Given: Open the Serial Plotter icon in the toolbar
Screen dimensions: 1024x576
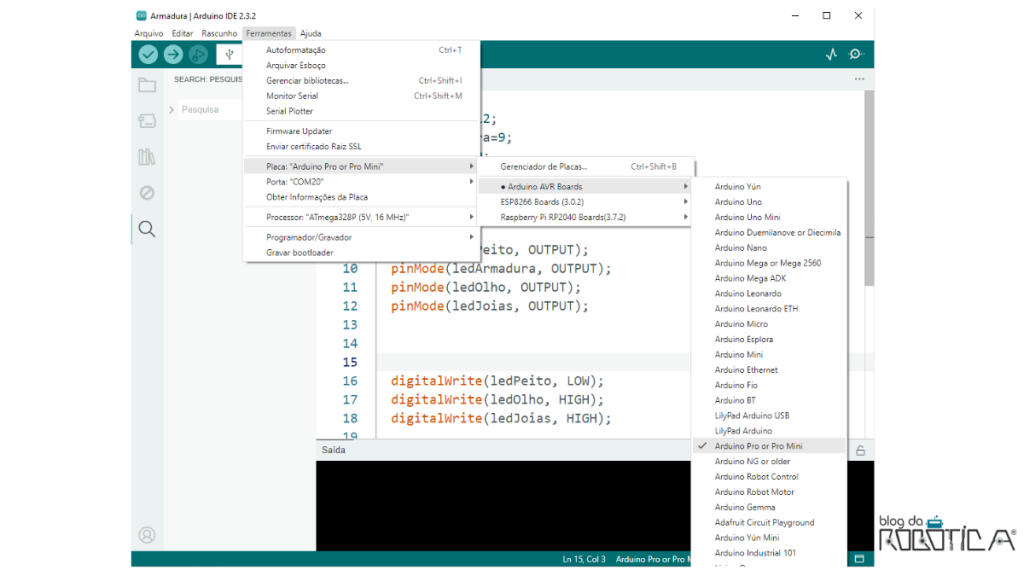Looking at the screenshot, I should (831, 54).
